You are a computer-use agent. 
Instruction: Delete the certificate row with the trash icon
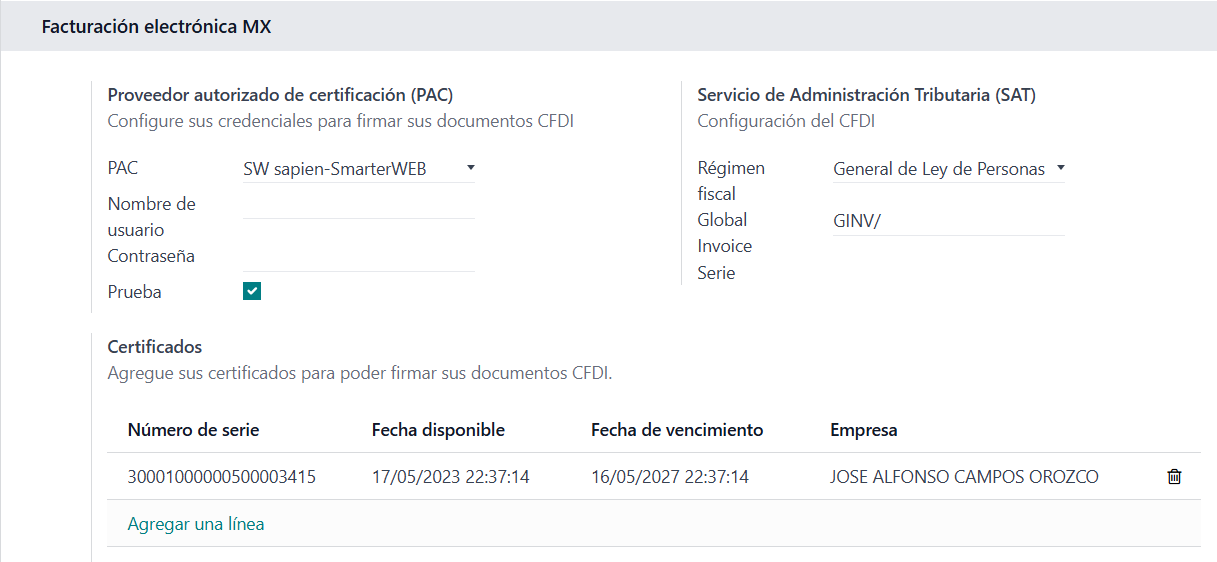point(1174,477)
